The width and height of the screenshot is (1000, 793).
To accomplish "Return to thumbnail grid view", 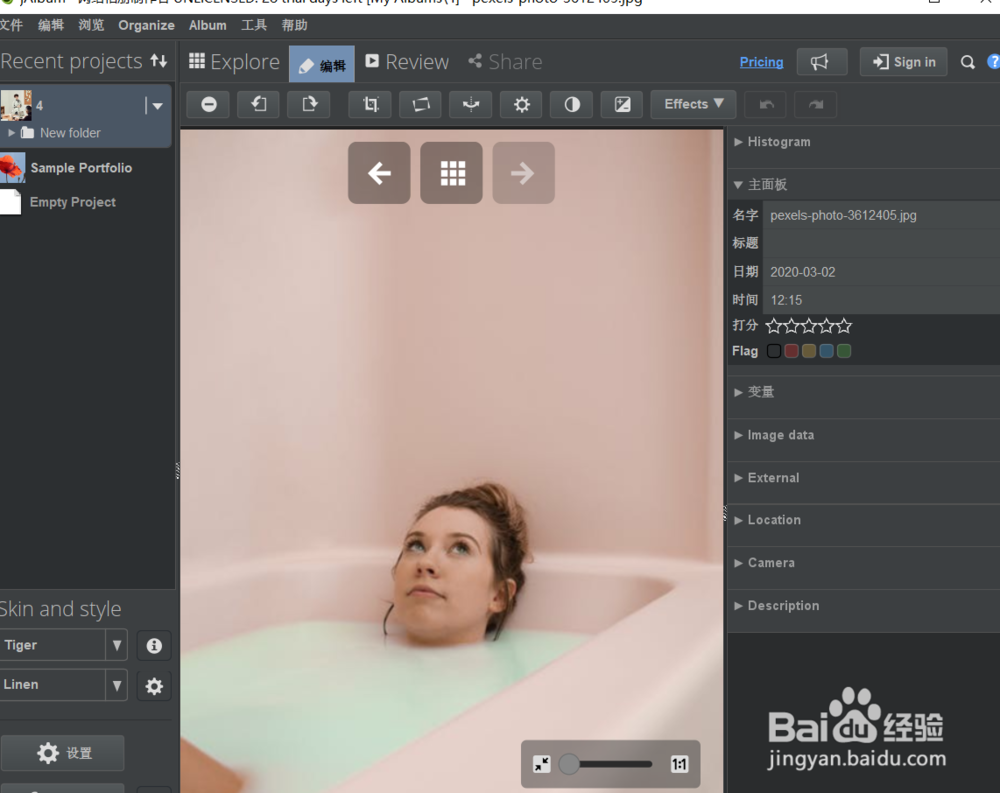I will click(x=452, y=173).
